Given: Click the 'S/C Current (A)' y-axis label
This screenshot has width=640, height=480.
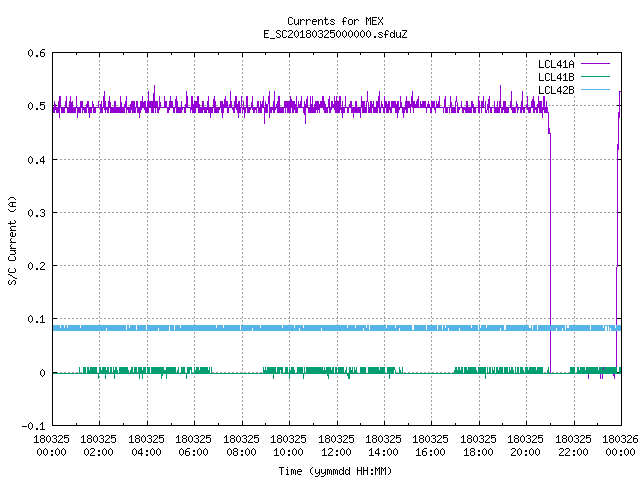Looking at the screenshot, I should (x=12, y=240).
